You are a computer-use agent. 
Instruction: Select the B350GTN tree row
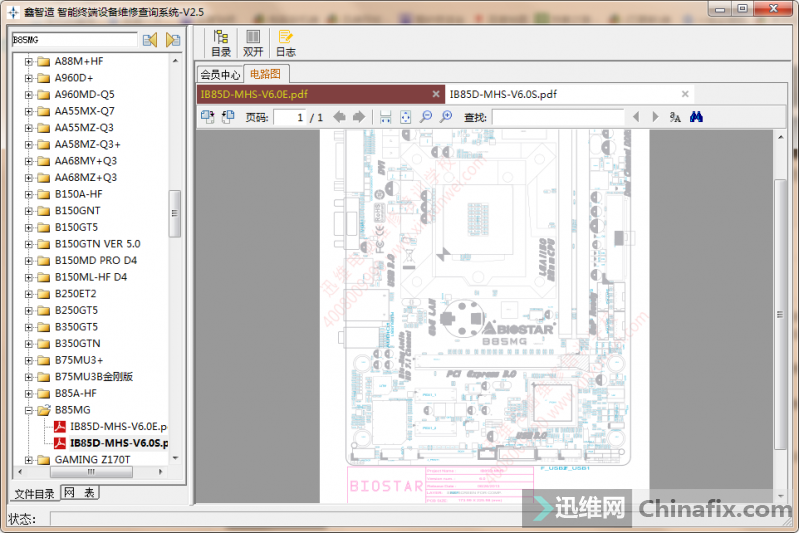77,343
